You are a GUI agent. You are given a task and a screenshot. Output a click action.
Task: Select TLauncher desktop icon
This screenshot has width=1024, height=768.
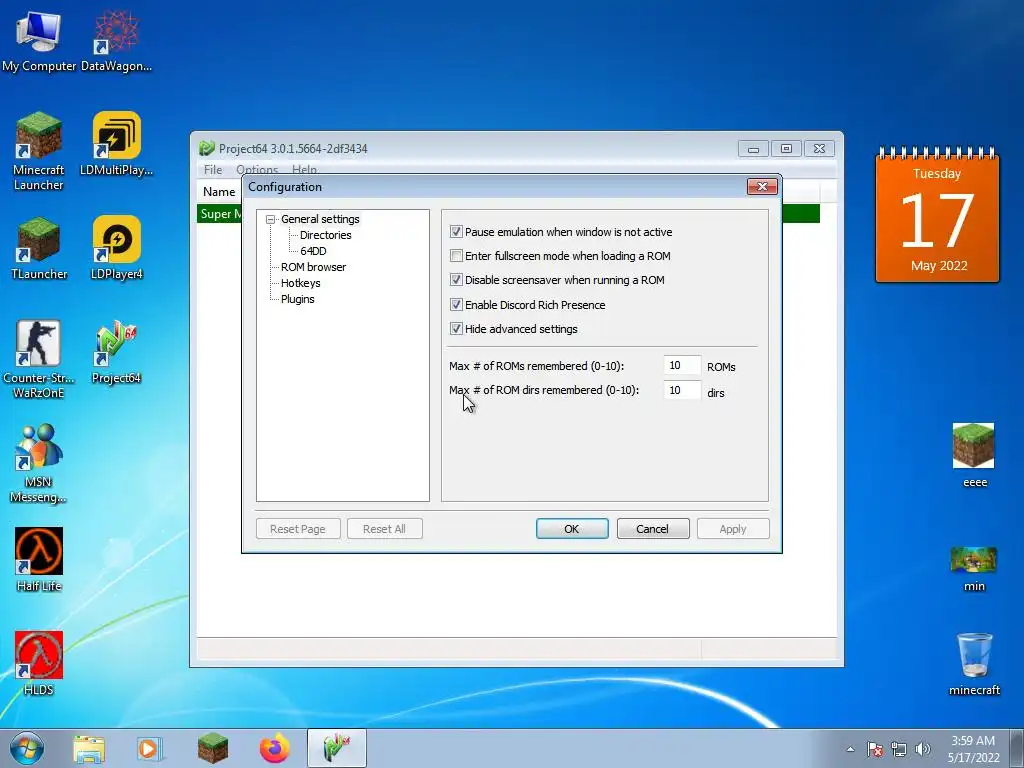[x=39, y=248]
